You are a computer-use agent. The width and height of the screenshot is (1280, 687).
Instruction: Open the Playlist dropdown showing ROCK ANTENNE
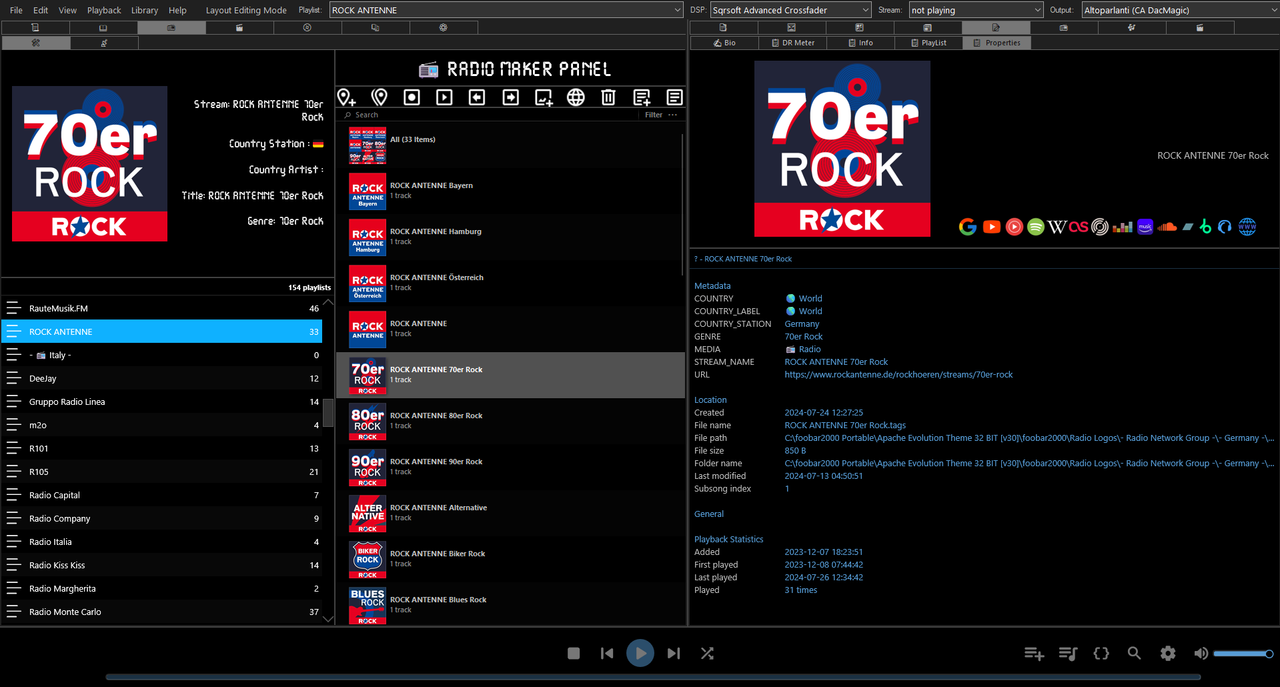(506, 10)
